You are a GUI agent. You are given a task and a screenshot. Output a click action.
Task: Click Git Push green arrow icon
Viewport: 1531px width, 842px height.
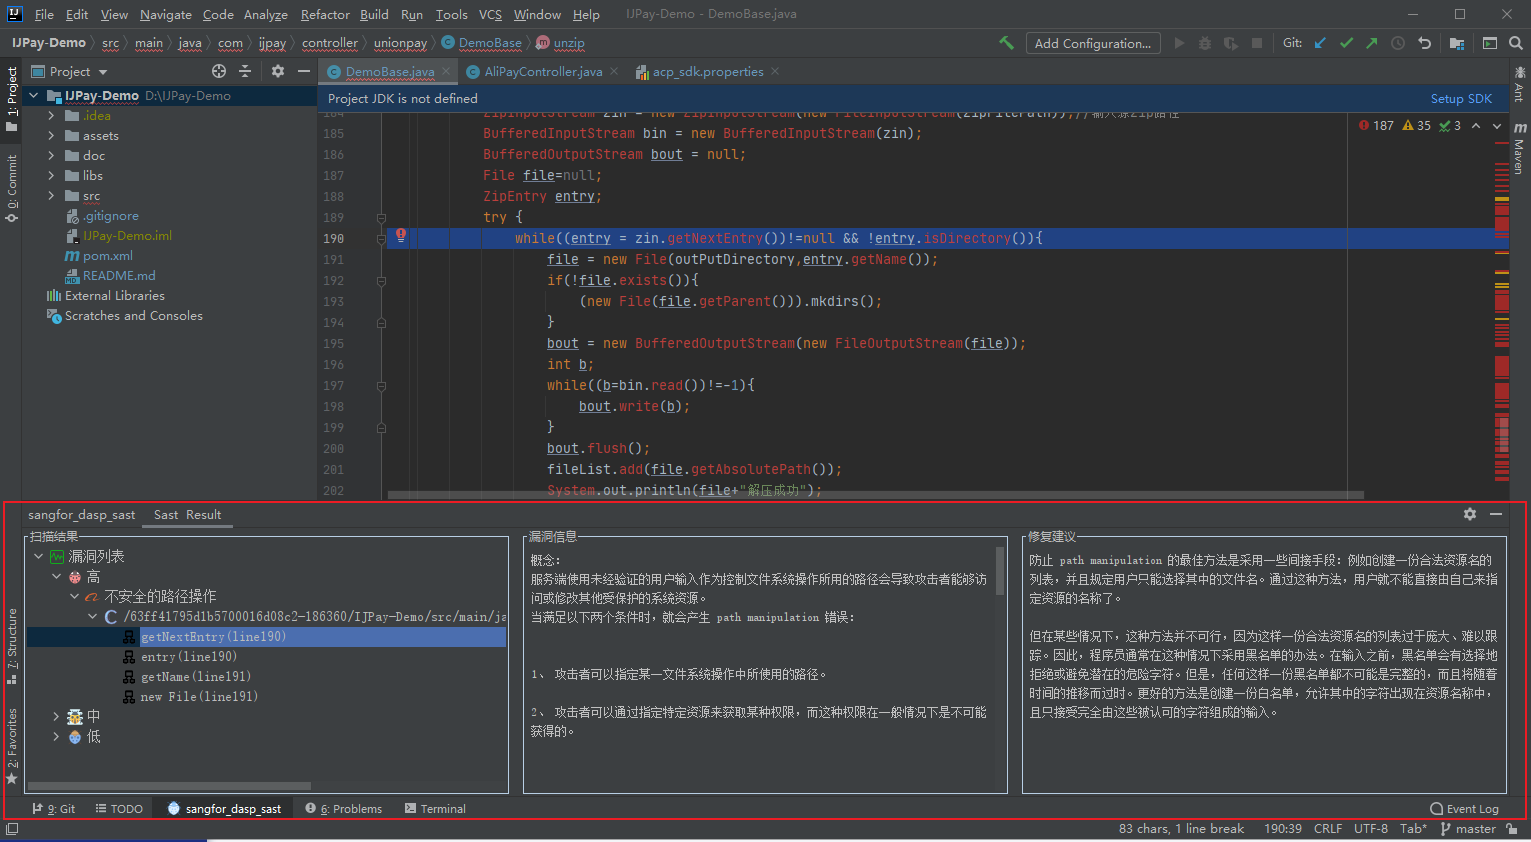tap(1371, 43)
